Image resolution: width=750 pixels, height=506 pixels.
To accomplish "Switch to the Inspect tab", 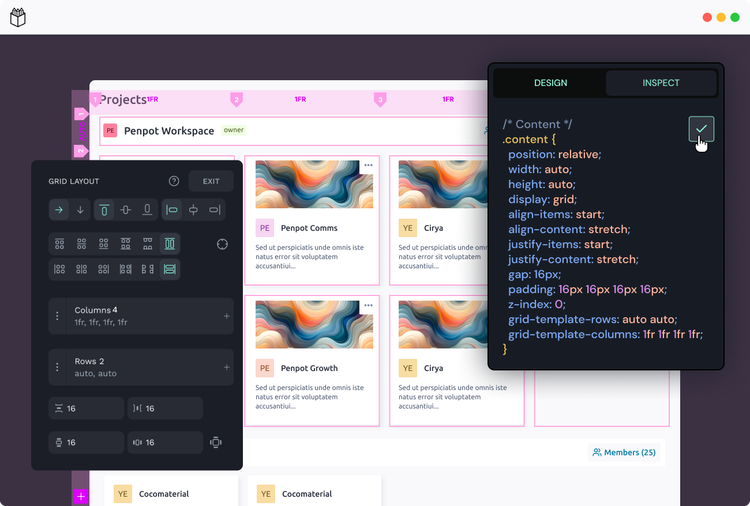I will [x=661, y=83].
